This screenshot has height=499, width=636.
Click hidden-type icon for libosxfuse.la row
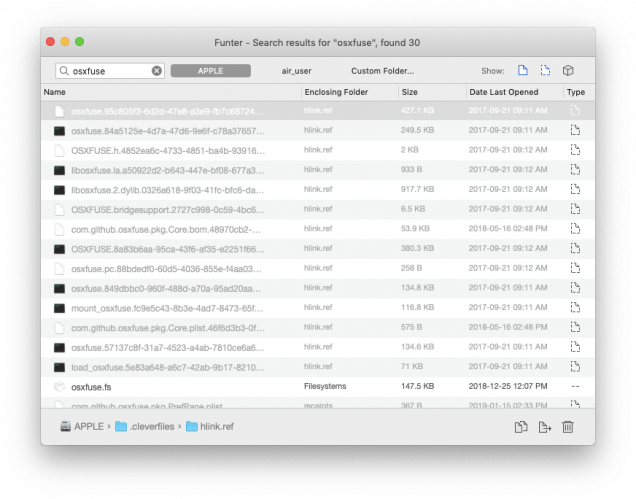click(x=575, y=170)
